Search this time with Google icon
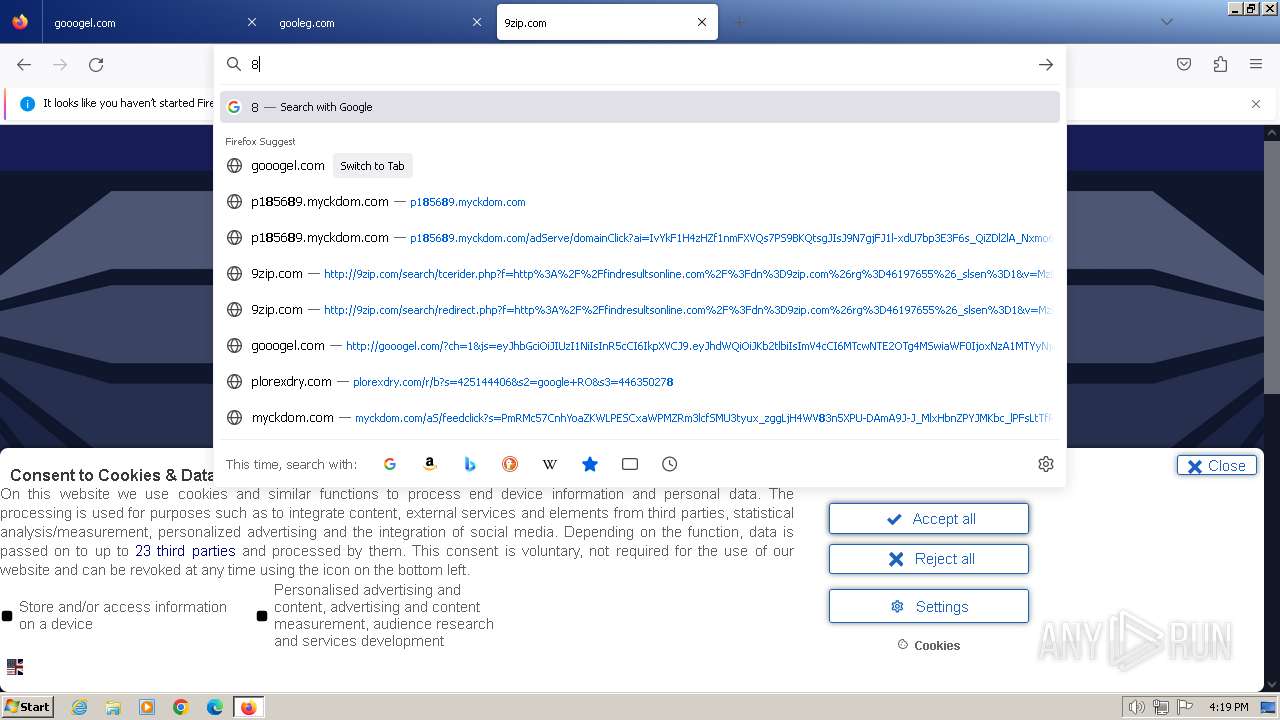Screen dimensions: 1280x720 pyautogui.click(x=390, y=464)
